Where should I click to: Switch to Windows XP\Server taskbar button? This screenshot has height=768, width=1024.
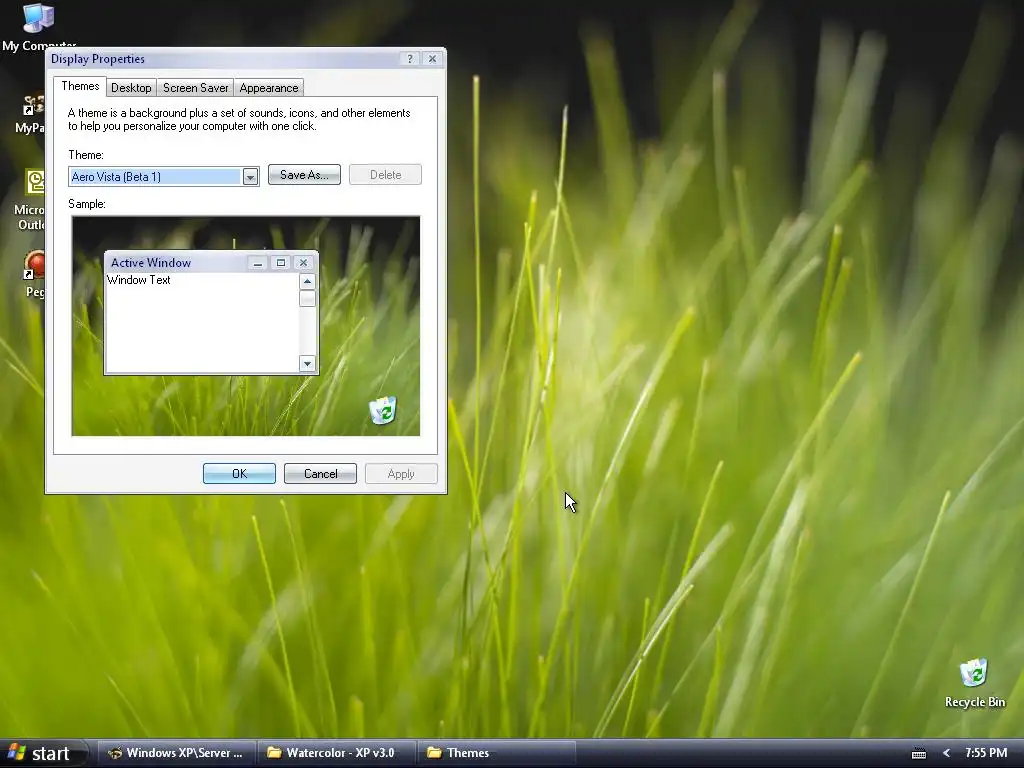point(176,753)
